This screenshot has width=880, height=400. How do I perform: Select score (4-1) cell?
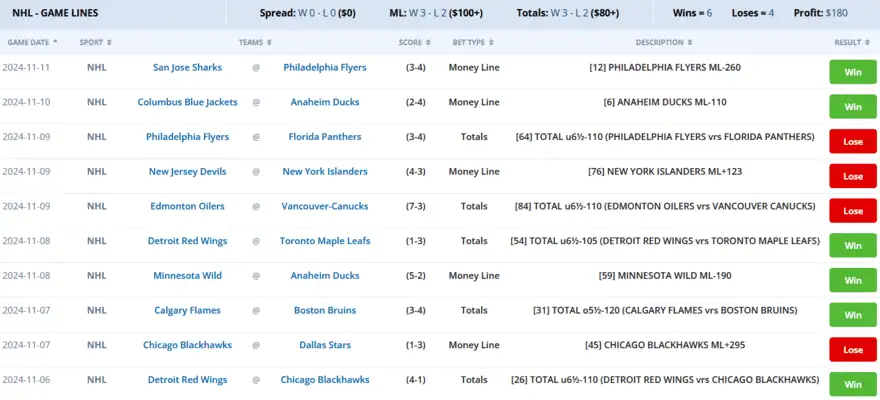coord(415,380)
